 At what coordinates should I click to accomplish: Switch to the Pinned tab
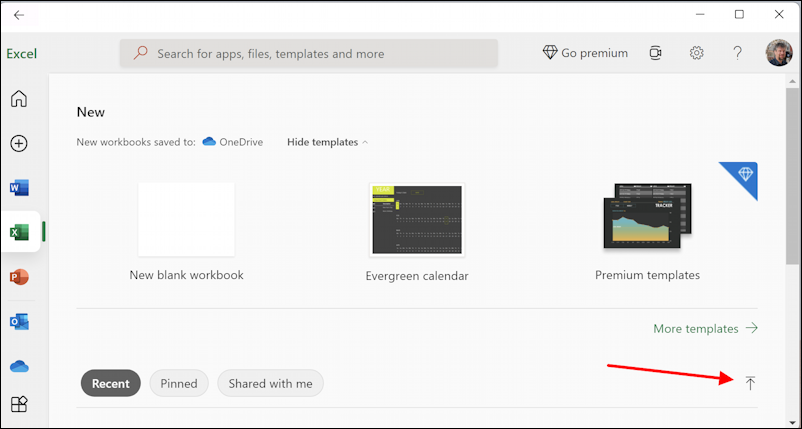coord(179,383)
